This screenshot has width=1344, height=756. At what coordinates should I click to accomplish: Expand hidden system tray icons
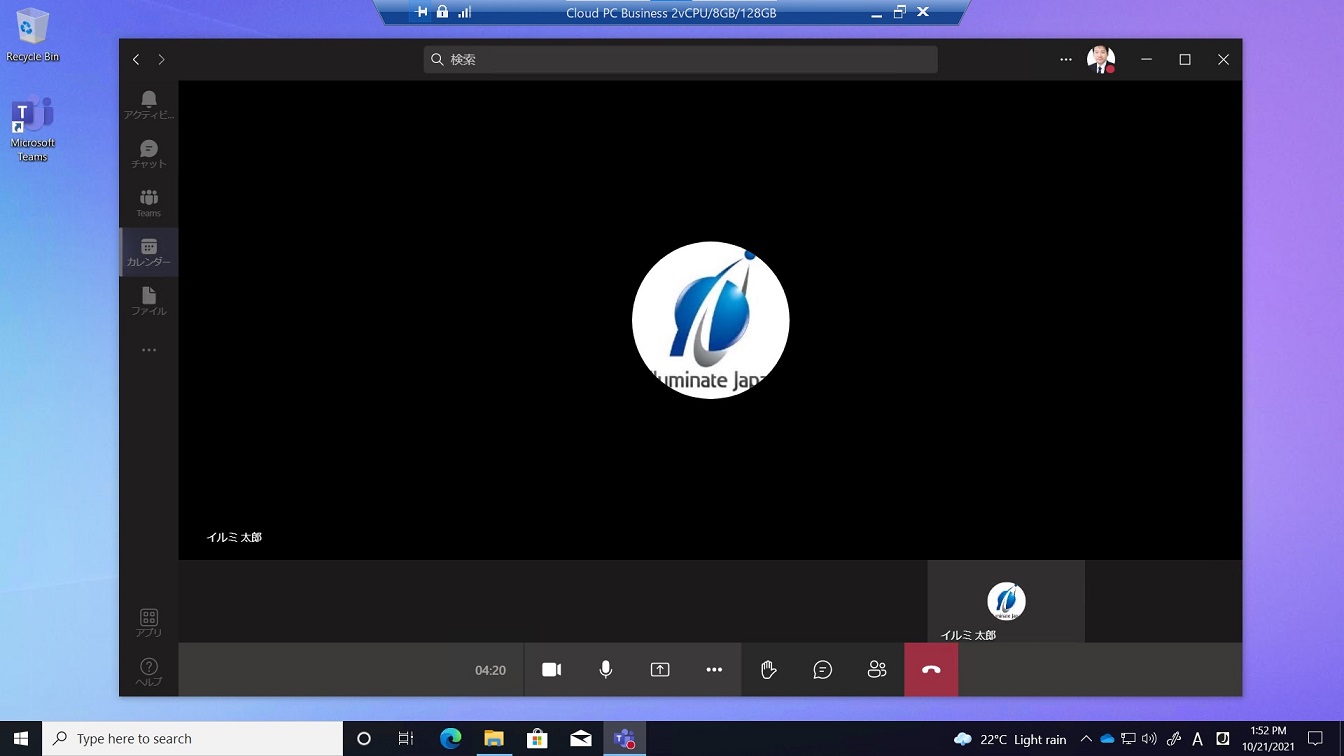[x=1086, y=739]
